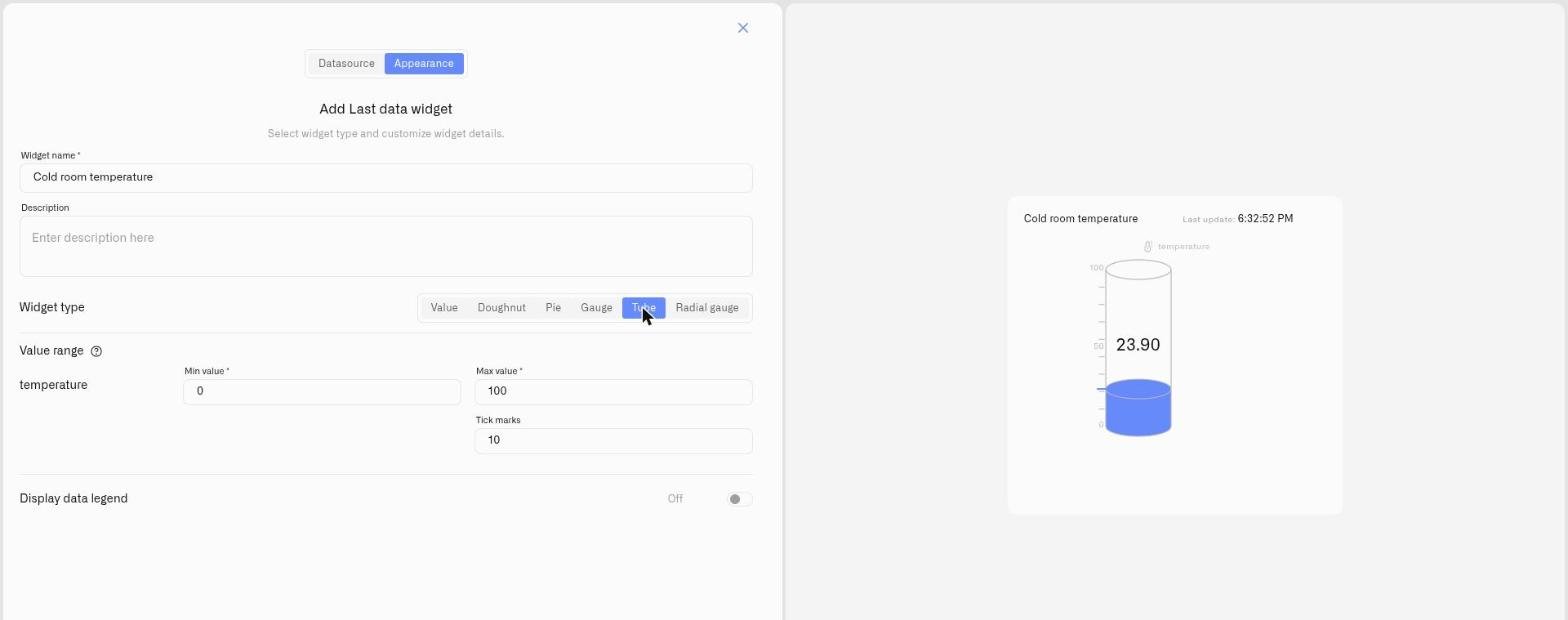Choose the Pie widget type
Screen dimensions: 1568x620
tap(553, 308)
